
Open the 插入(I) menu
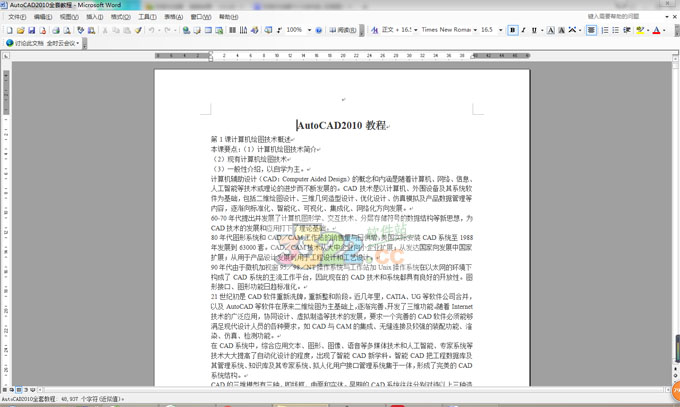pyautogui.click(x=95, y=17)
